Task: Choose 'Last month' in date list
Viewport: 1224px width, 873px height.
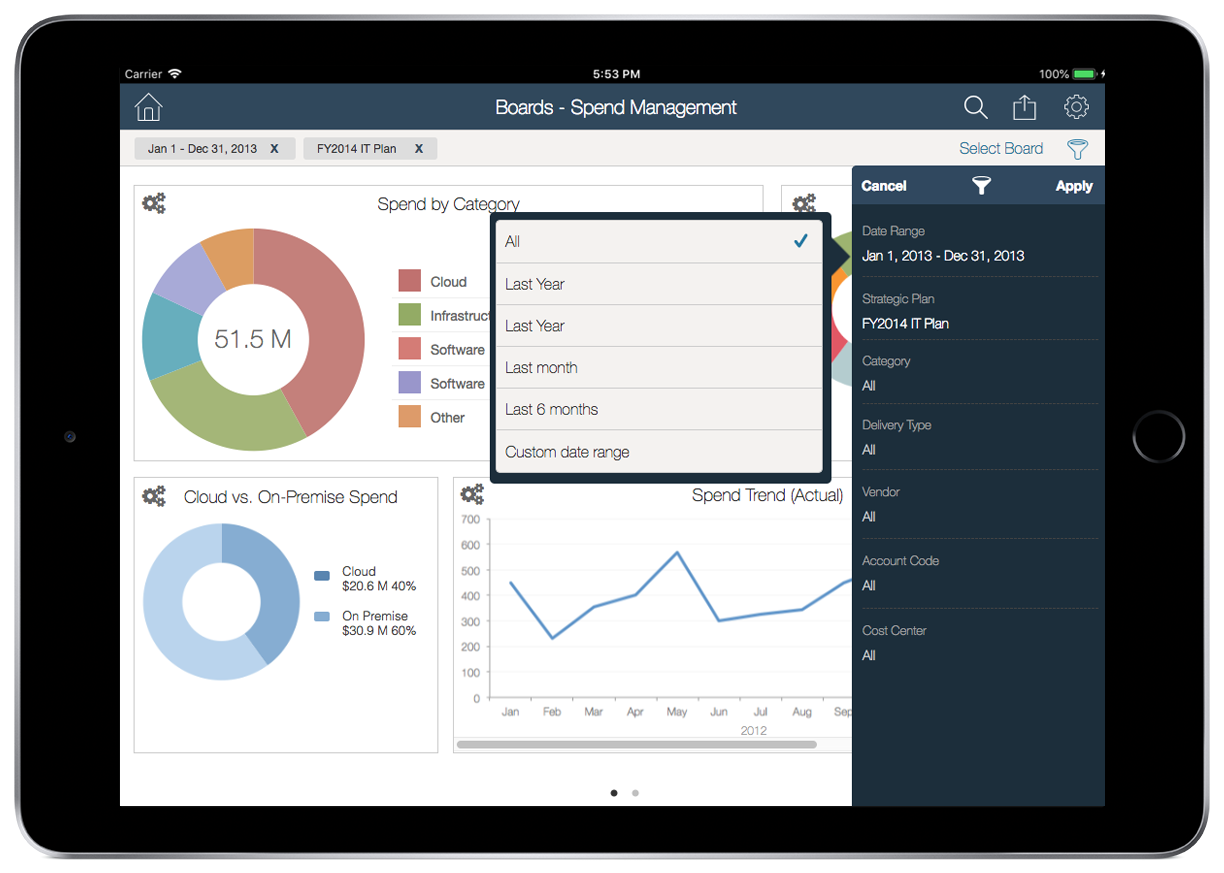Action: pos(659,368)
